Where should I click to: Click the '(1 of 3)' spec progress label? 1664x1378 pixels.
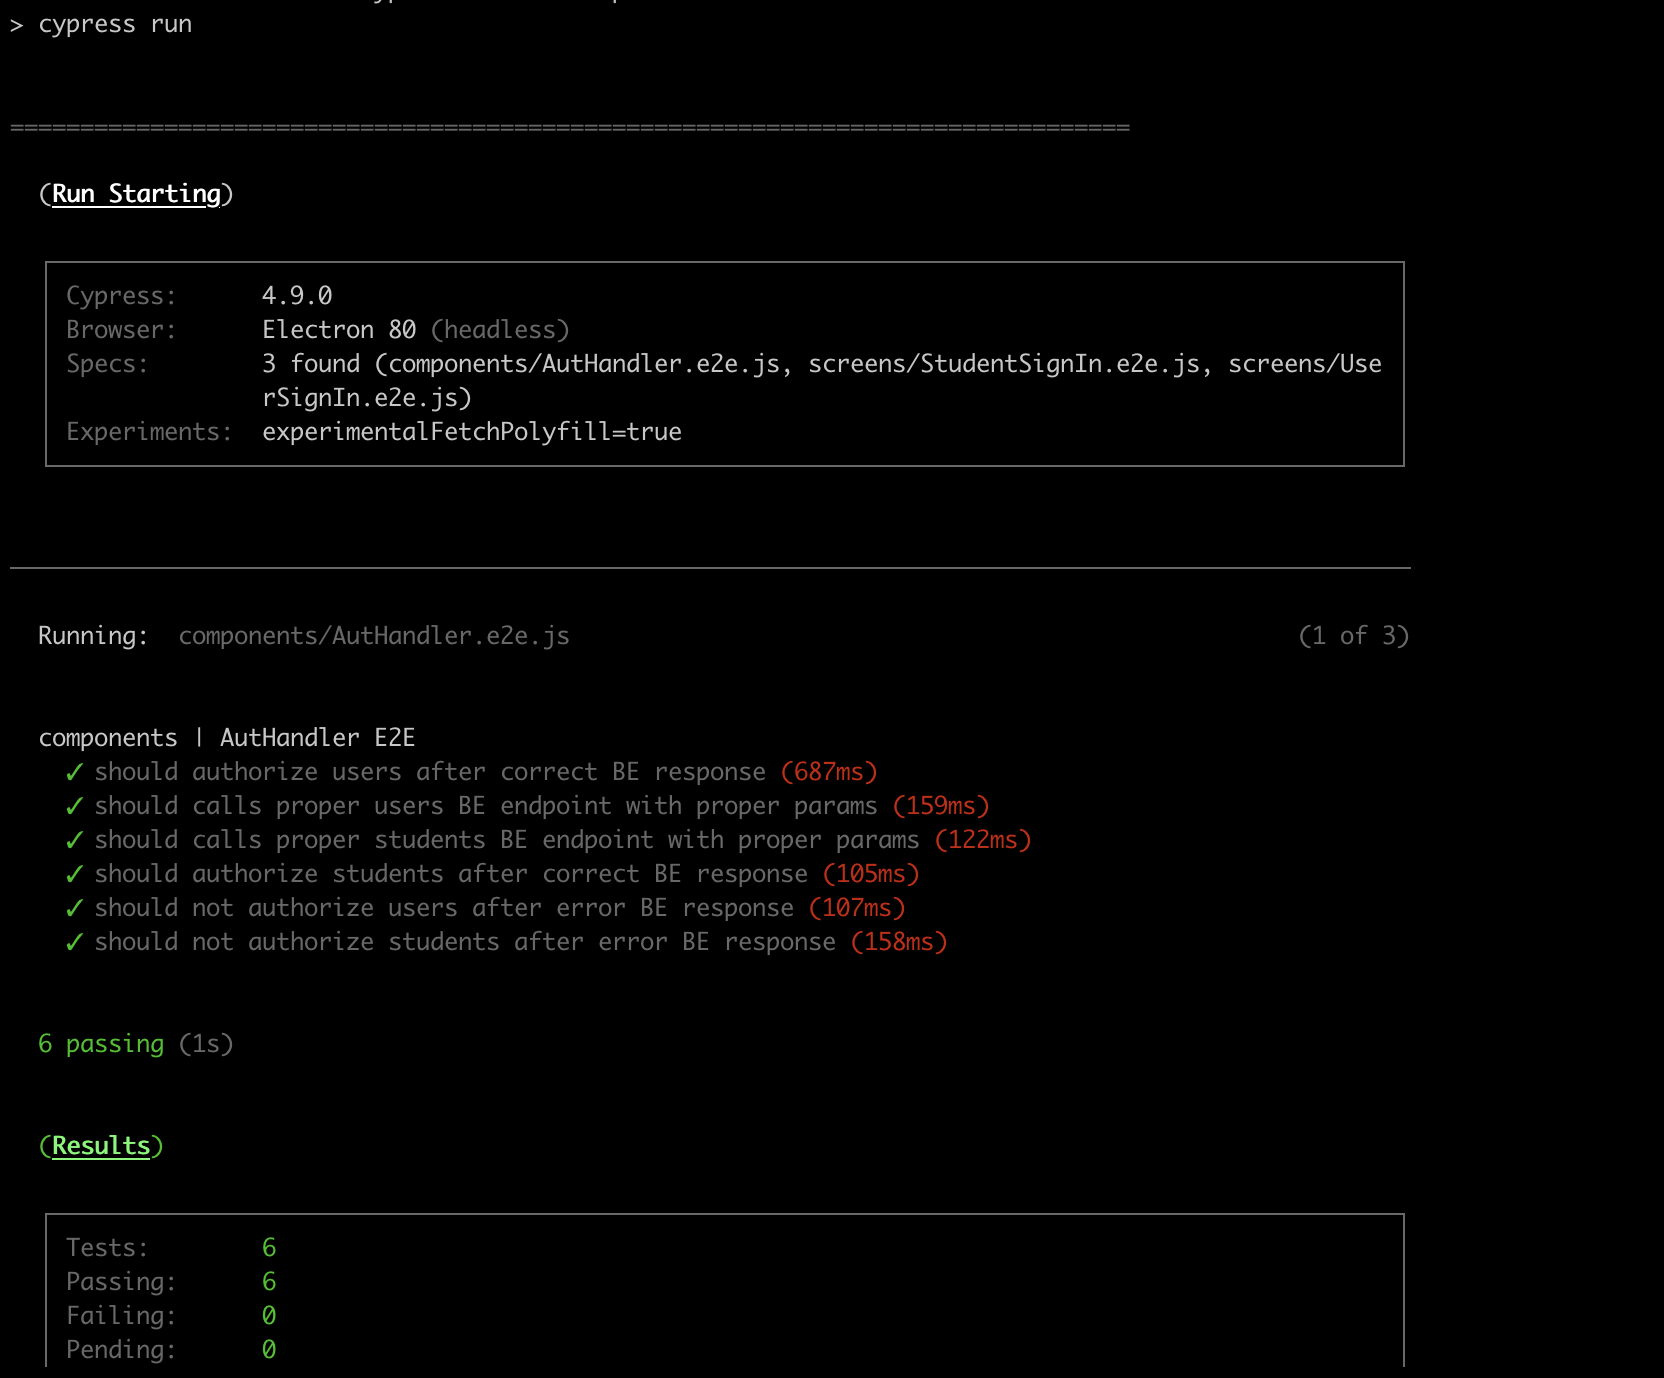pos(1355,635)
